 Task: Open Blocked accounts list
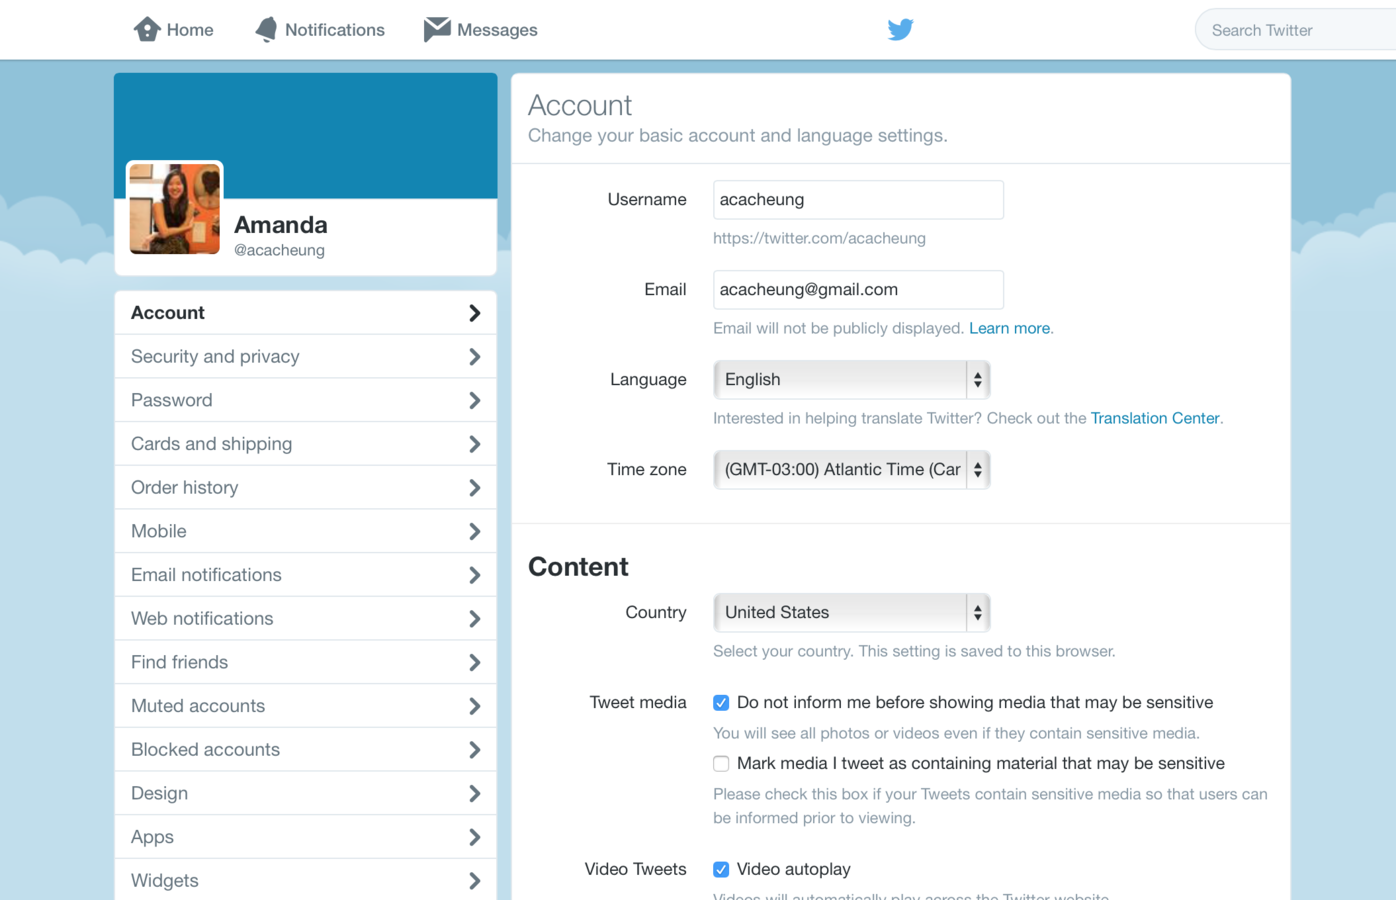306,750
